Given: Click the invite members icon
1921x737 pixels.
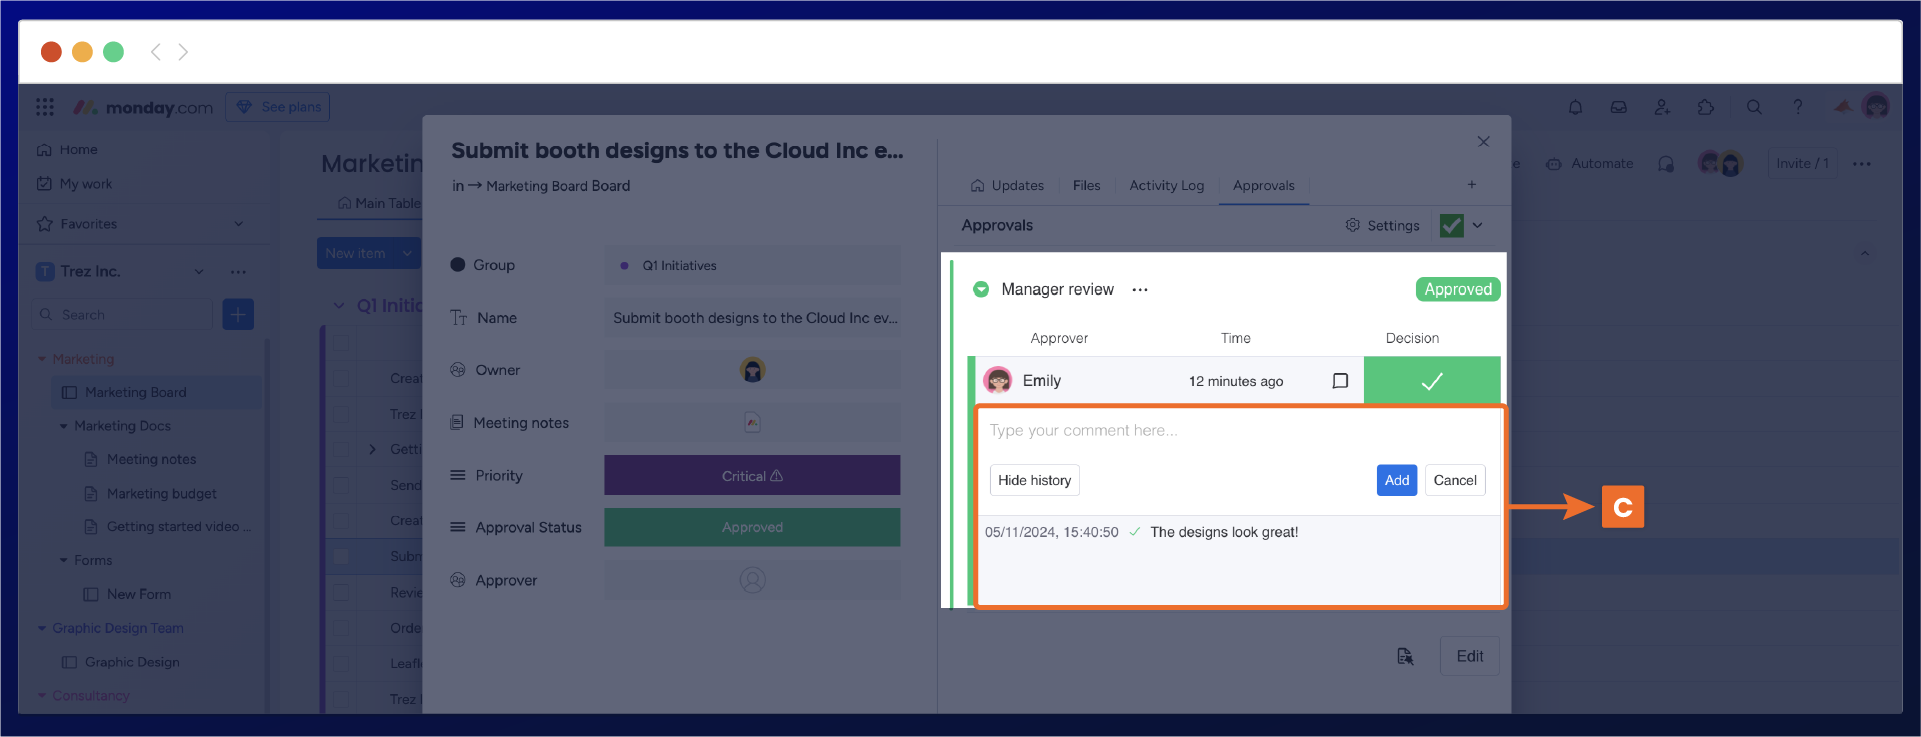Looking at the screenshot, I should (1662, 107).
